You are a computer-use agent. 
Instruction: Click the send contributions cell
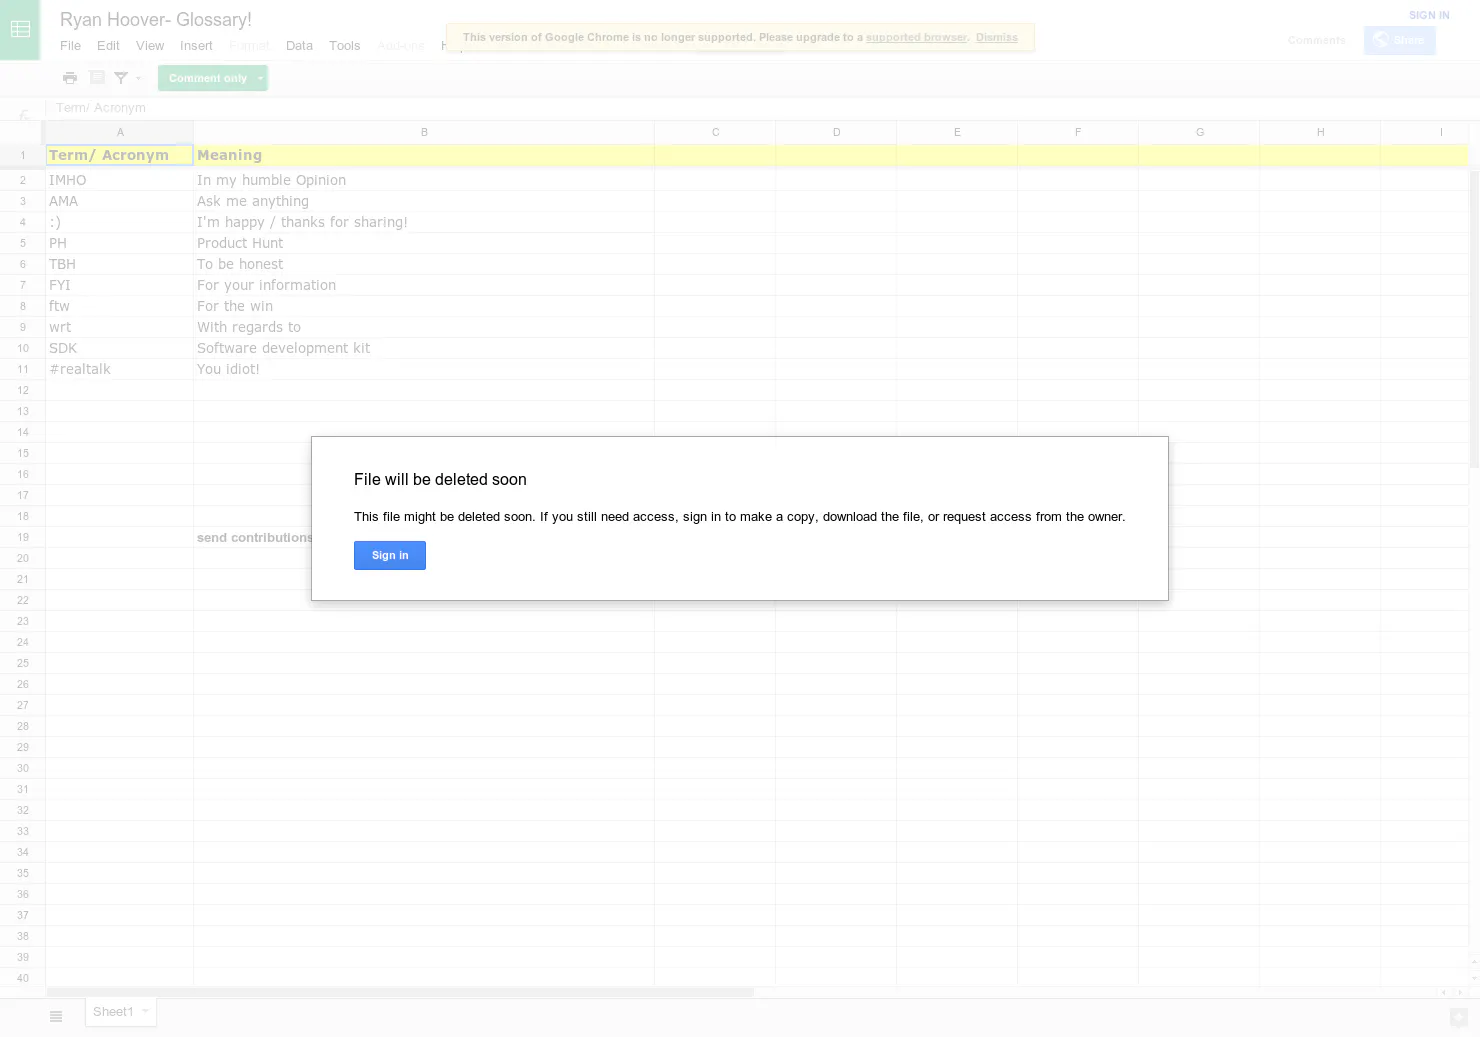click(x=253, y=537)
